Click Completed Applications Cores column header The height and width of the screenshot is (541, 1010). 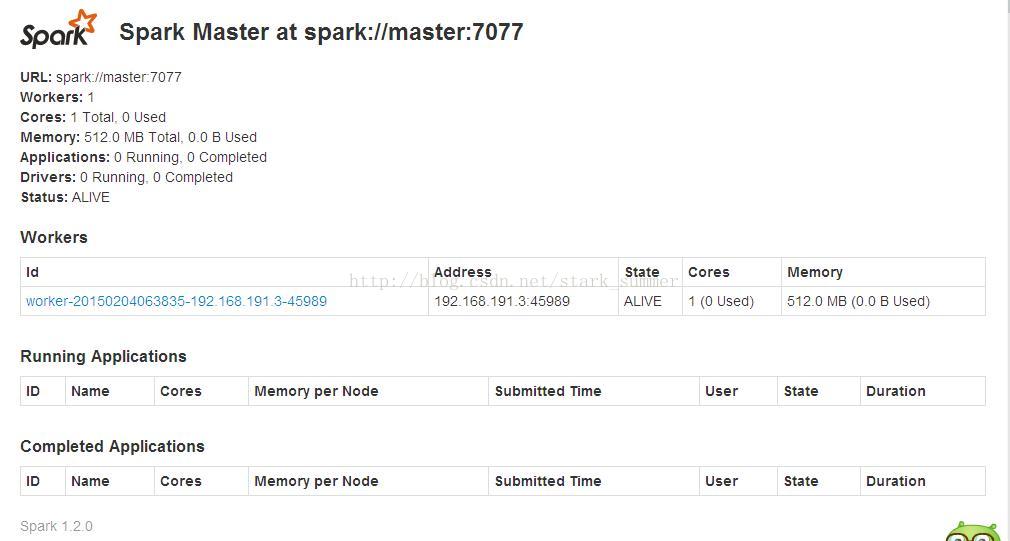pyautogui.click(x=180, y=481)
